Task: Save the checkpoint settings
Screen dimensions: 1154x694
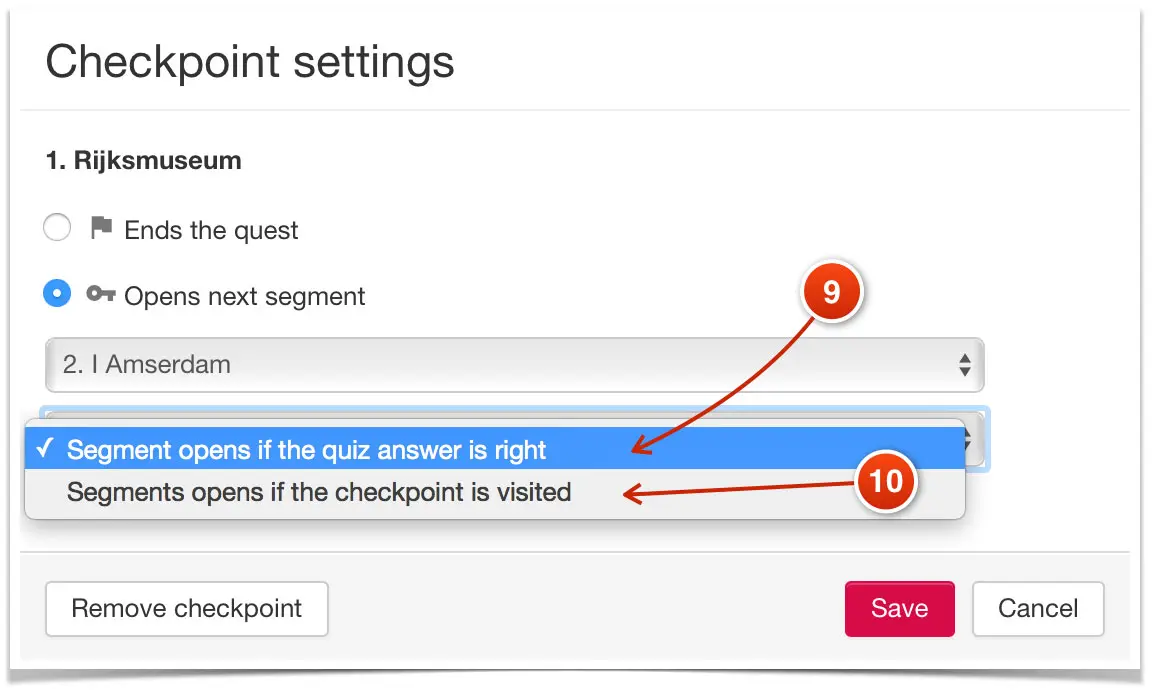Action: click(899, 609)
